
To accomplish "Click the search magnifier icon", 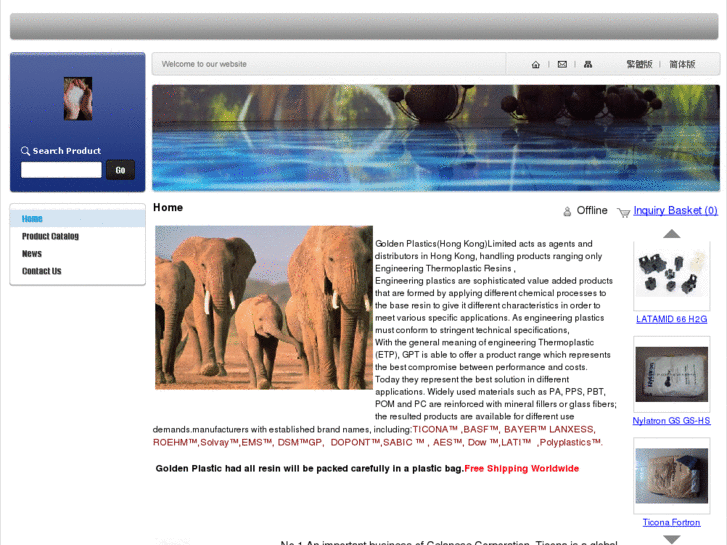I will pyautogui.click(x=26, y=151).
